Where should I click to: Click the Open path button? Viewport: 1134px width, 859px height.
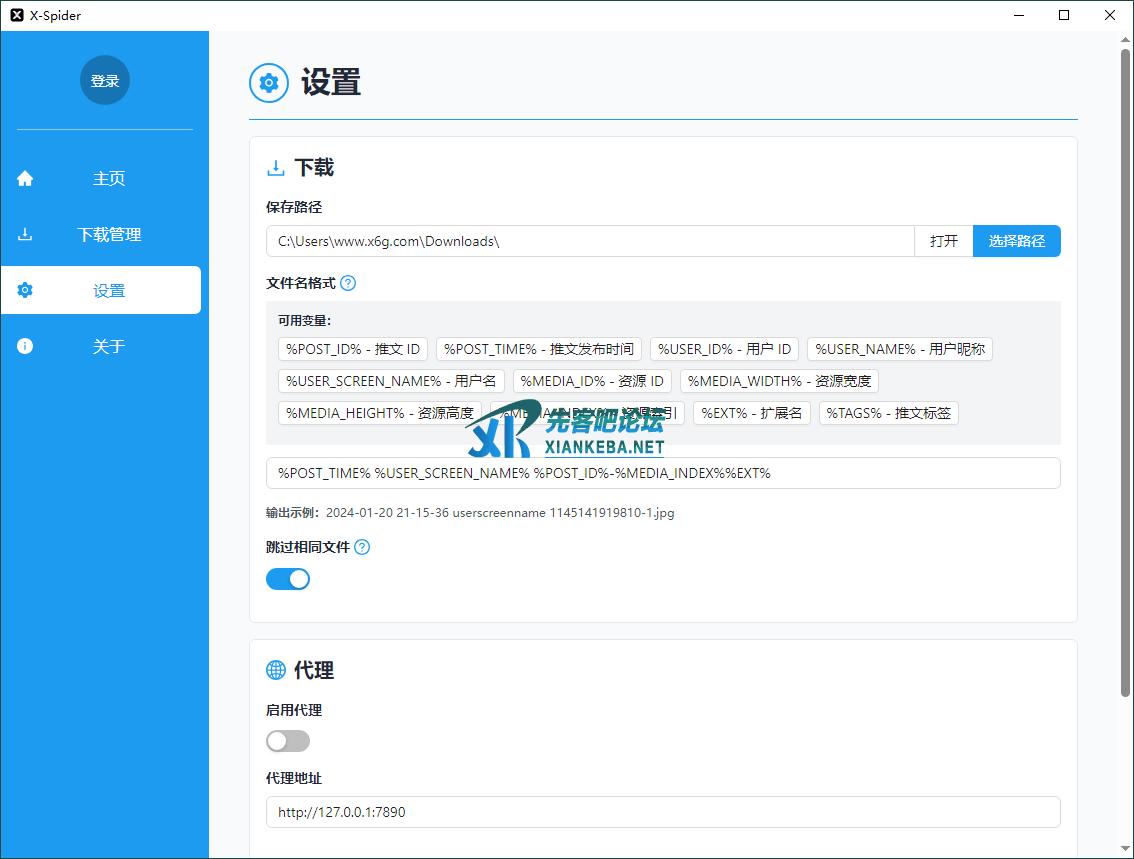(x=943, y=241)
